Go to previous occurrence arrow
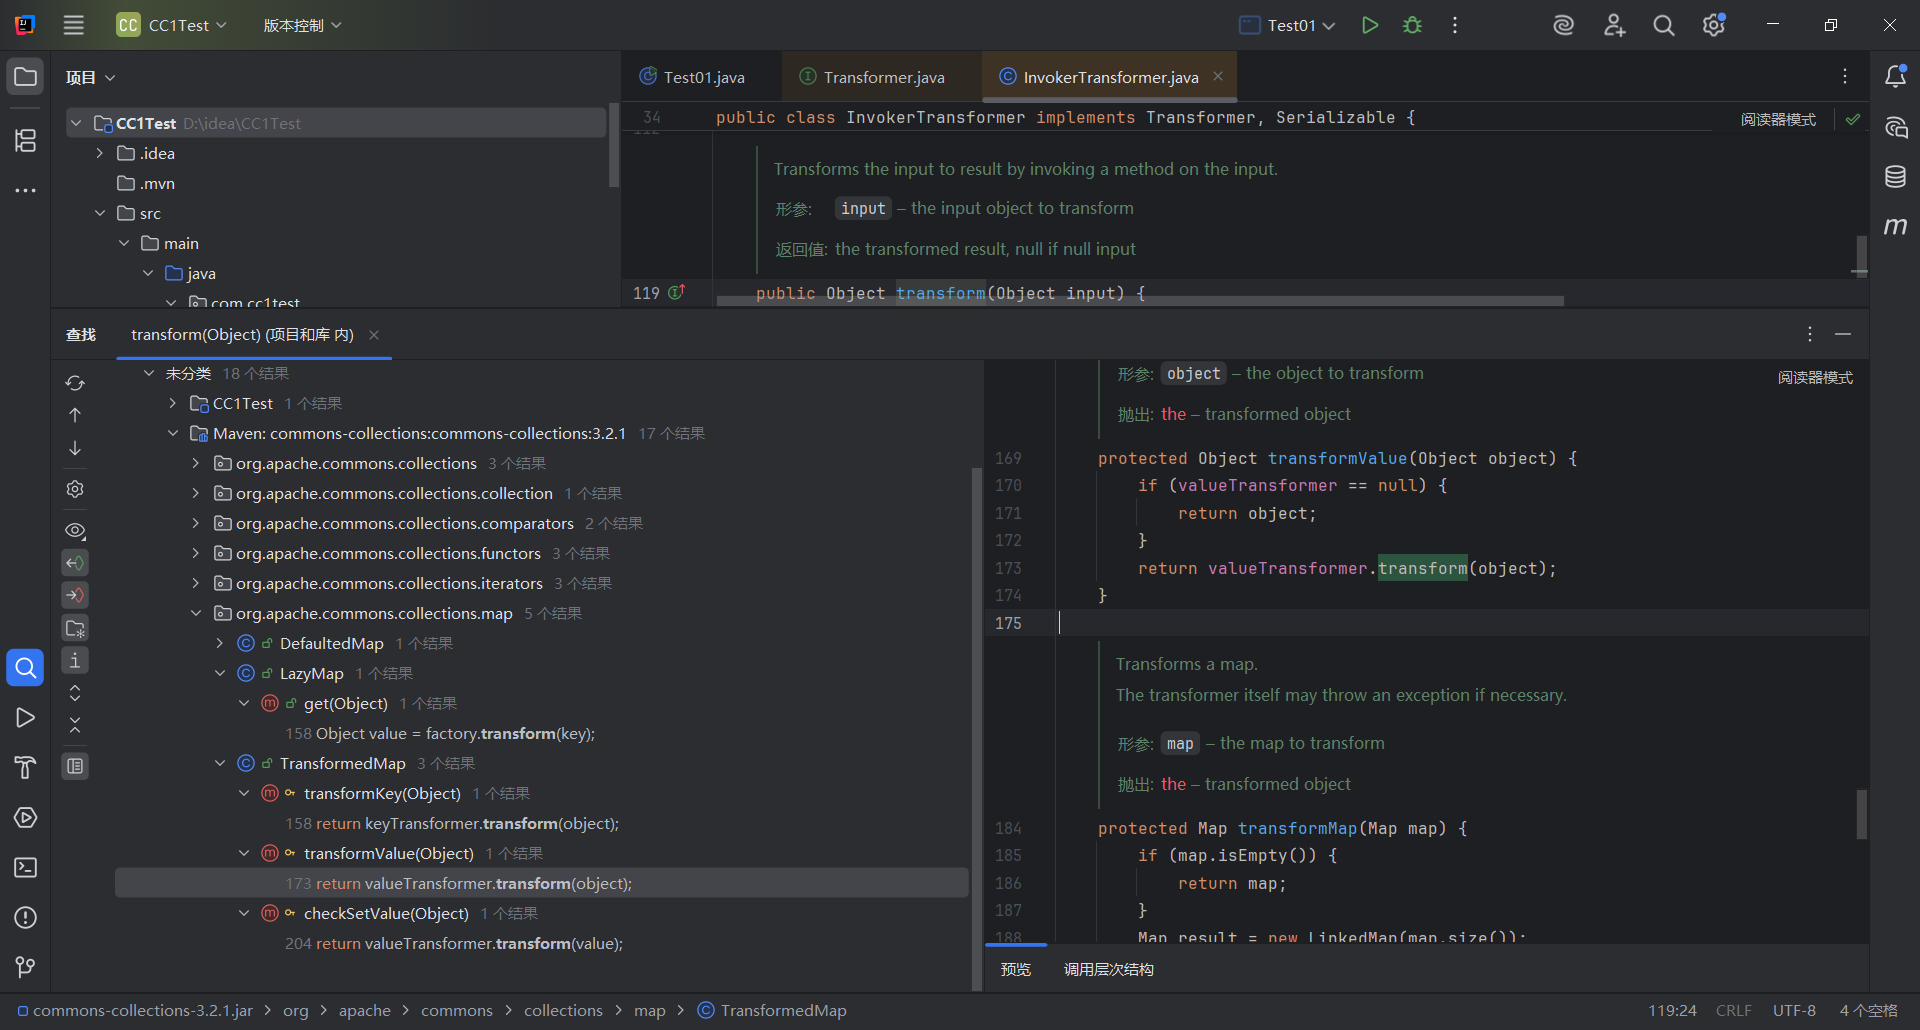 [x=75, y=415]
